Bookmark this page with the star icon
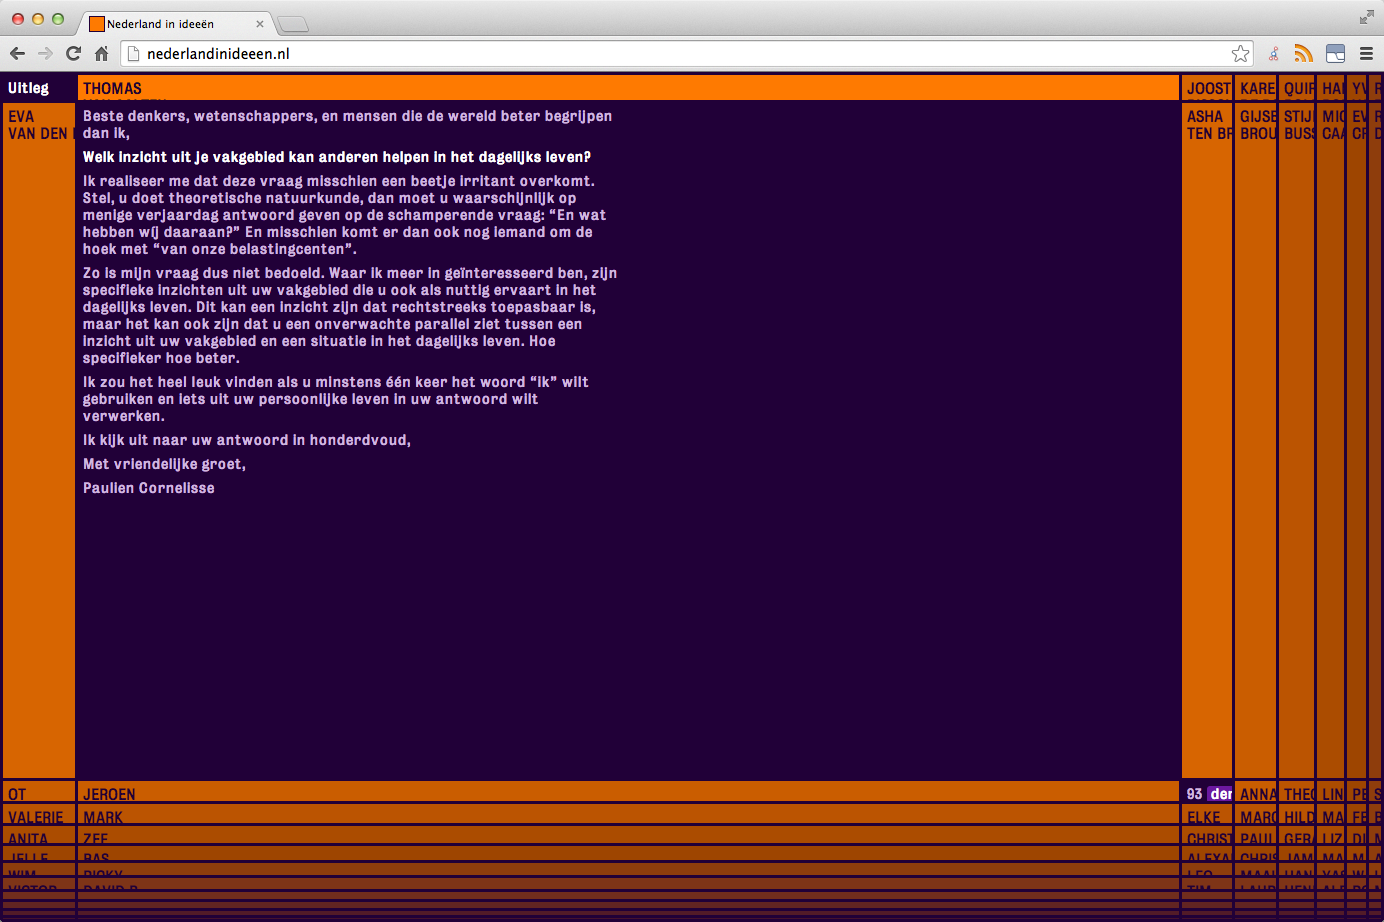1384x922 pixels. pyautogui.click(x=1240, y=54)
